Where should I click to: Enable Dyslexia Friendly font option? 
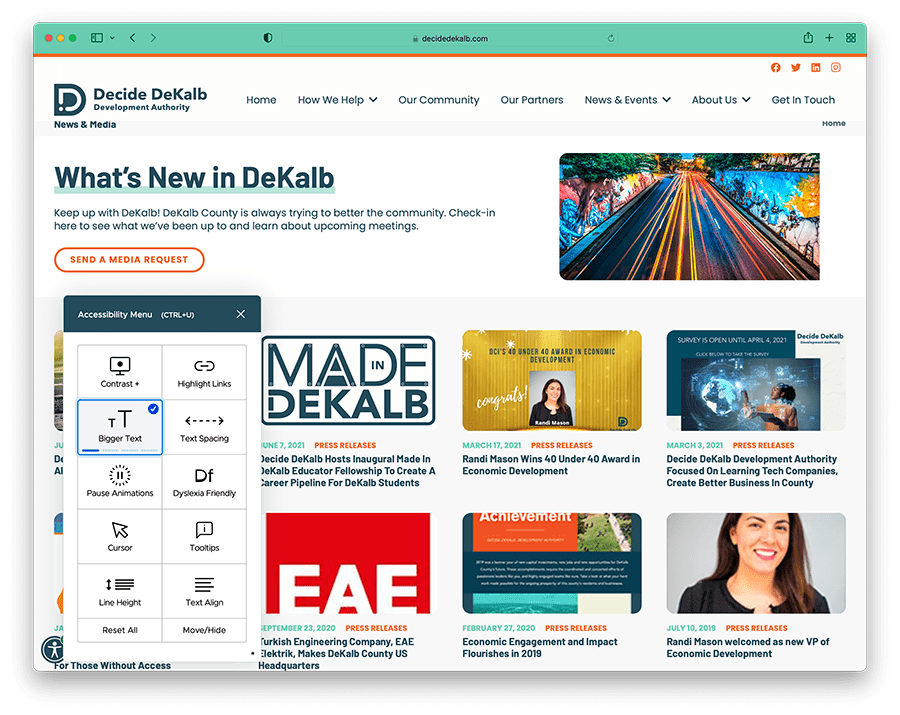coord(204,482)
